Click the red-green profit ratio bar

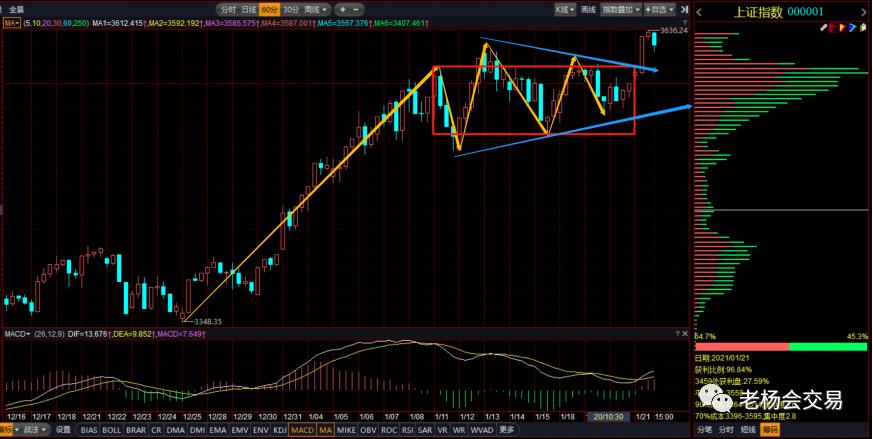point(781,347)
